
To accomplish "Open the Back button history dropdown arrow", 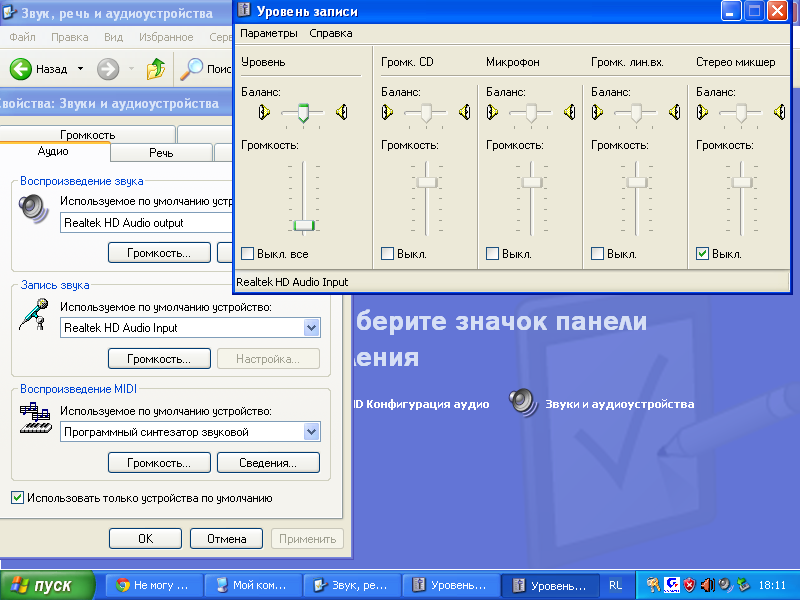I will click(x=80, y=69).
